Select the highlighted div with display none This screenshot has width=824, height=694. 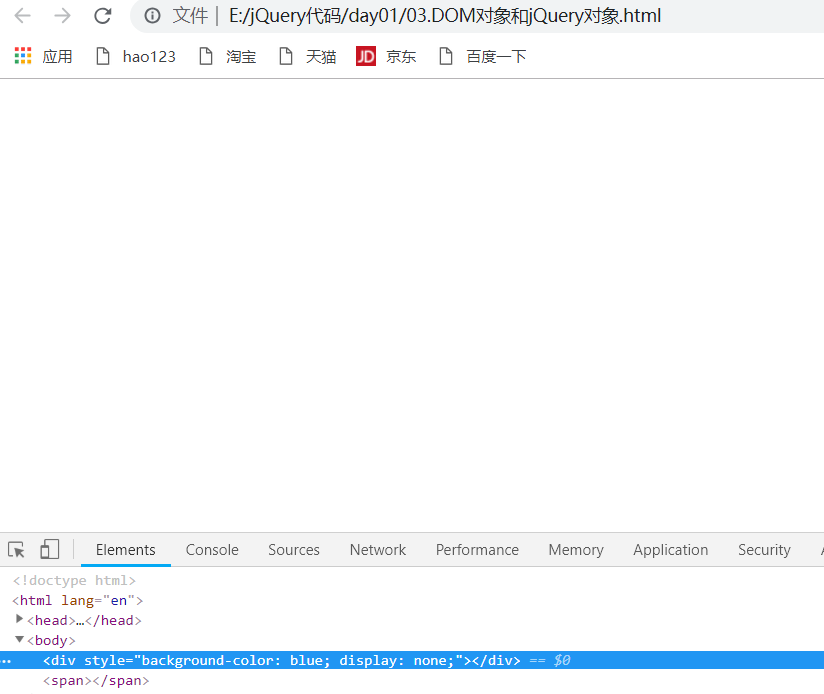tap(412, 660)
